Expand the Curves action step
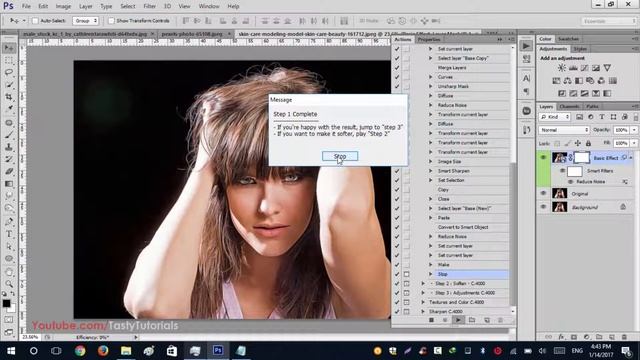The height and width of the screenshot is (360, 640). [430, 77]
